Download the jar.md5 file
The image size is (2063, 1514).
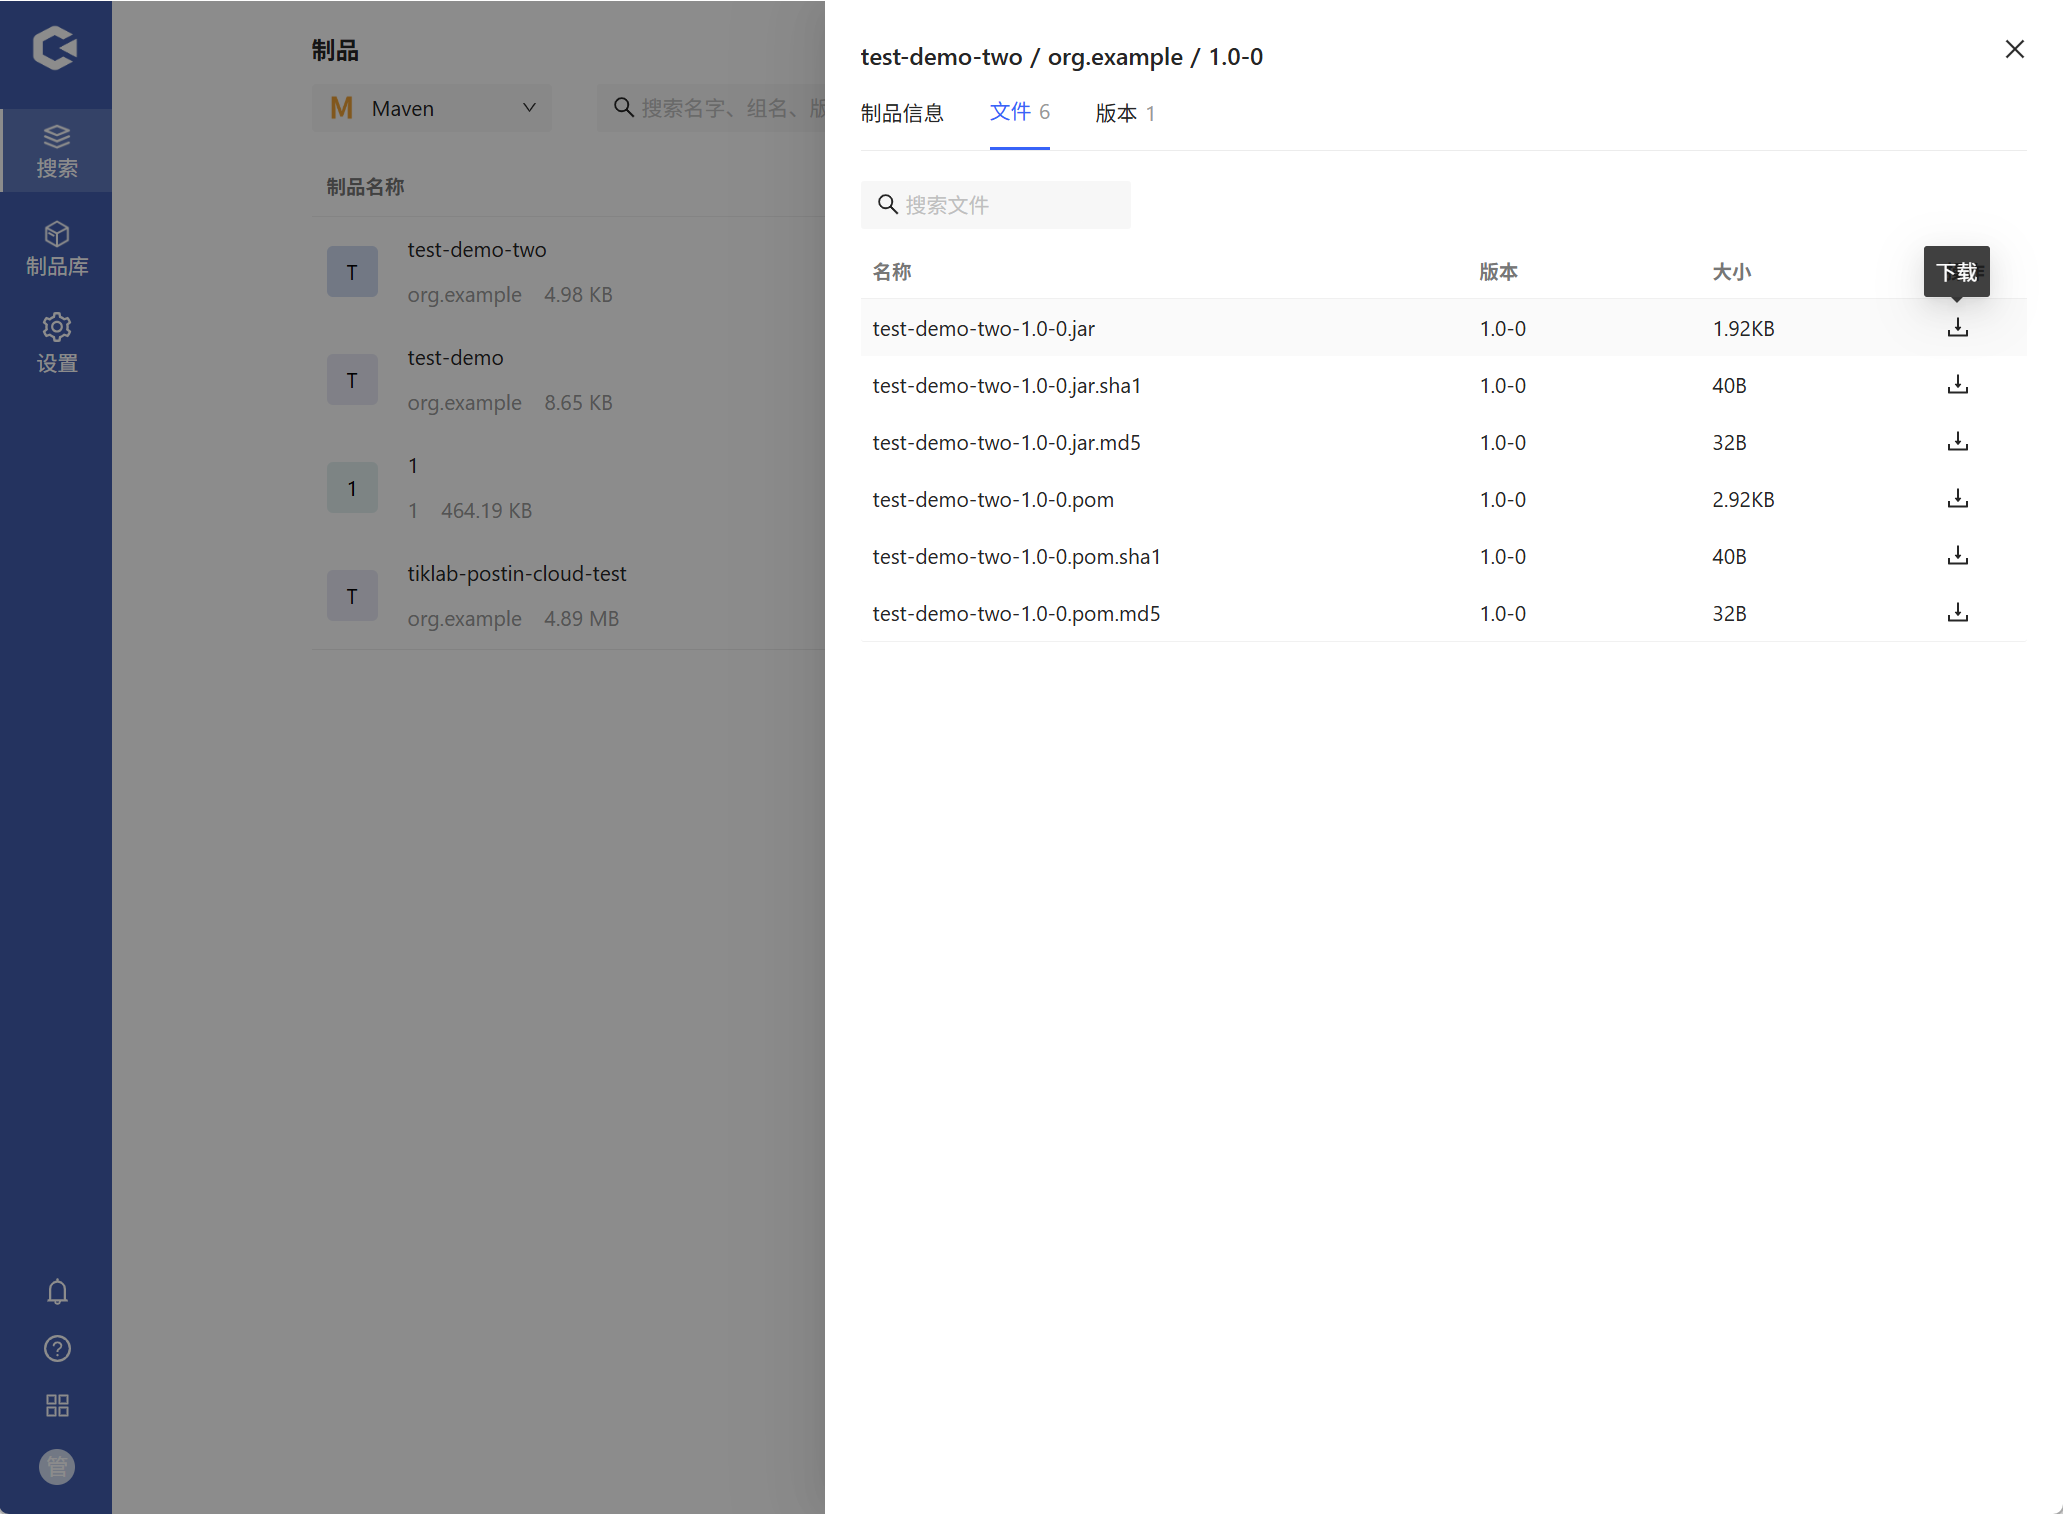(1957, 442)
